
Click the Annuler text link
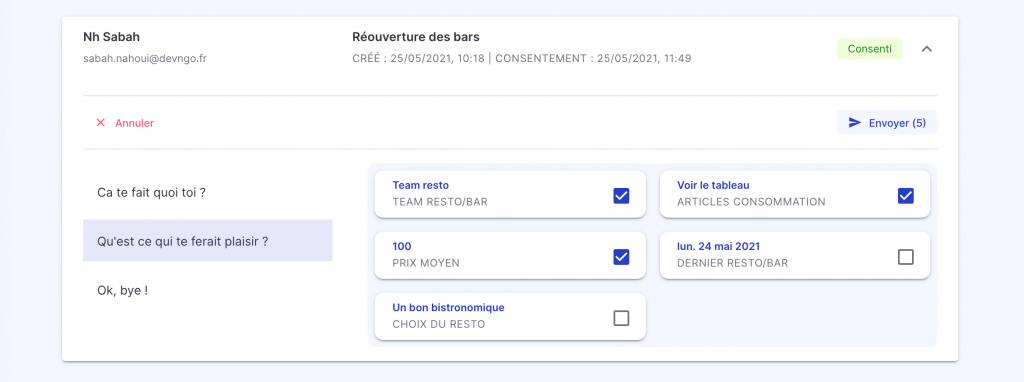pos(135,123)
